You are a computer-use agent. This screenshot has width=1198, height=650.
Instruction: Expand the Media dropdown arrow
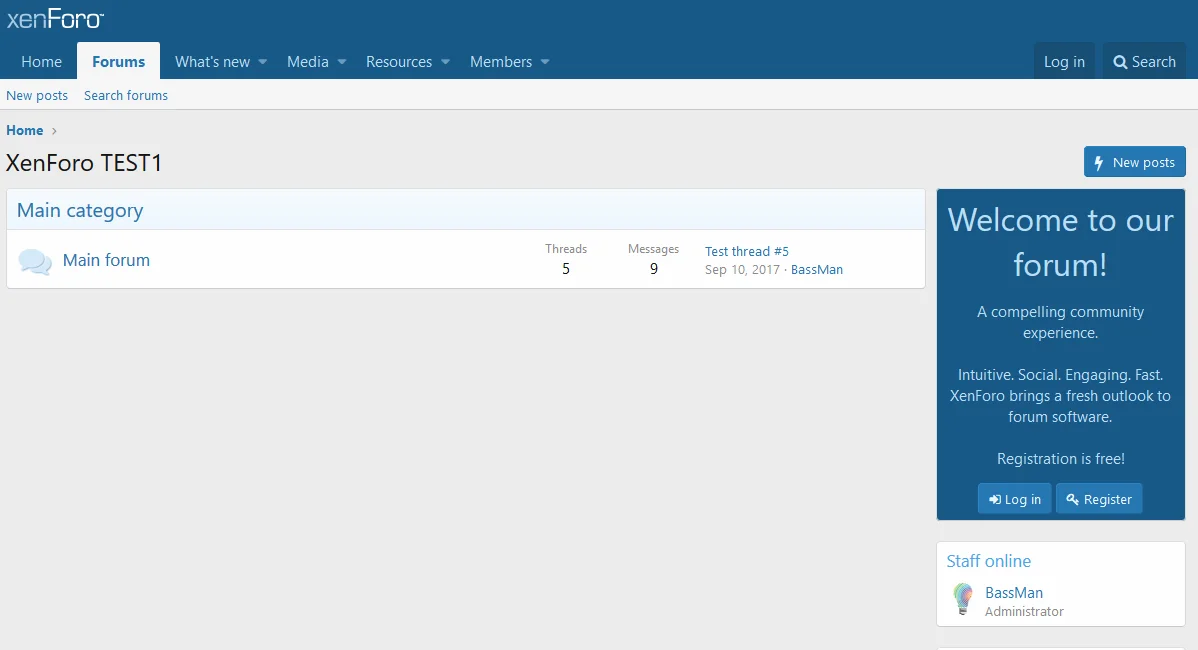tap(342, 62)
